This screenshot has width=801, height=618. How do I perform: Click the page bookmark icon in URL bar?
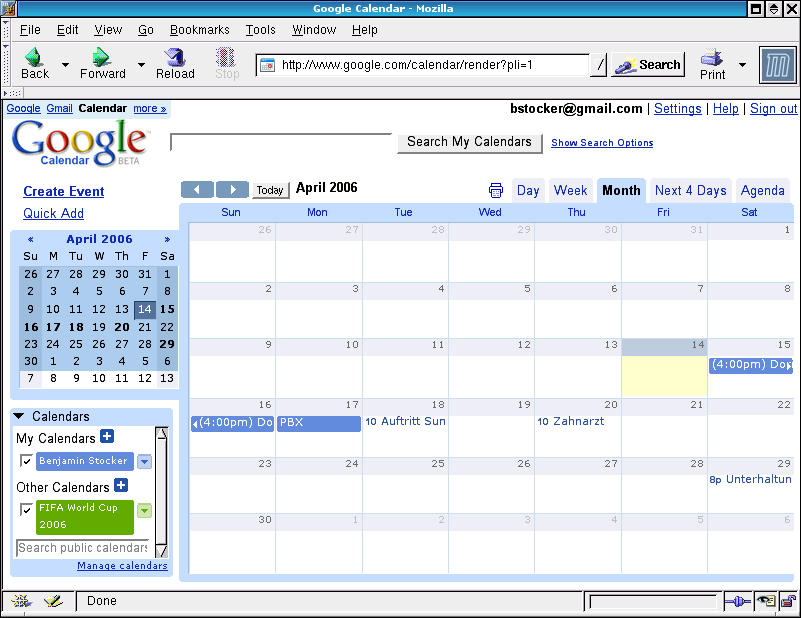[267, 65]
